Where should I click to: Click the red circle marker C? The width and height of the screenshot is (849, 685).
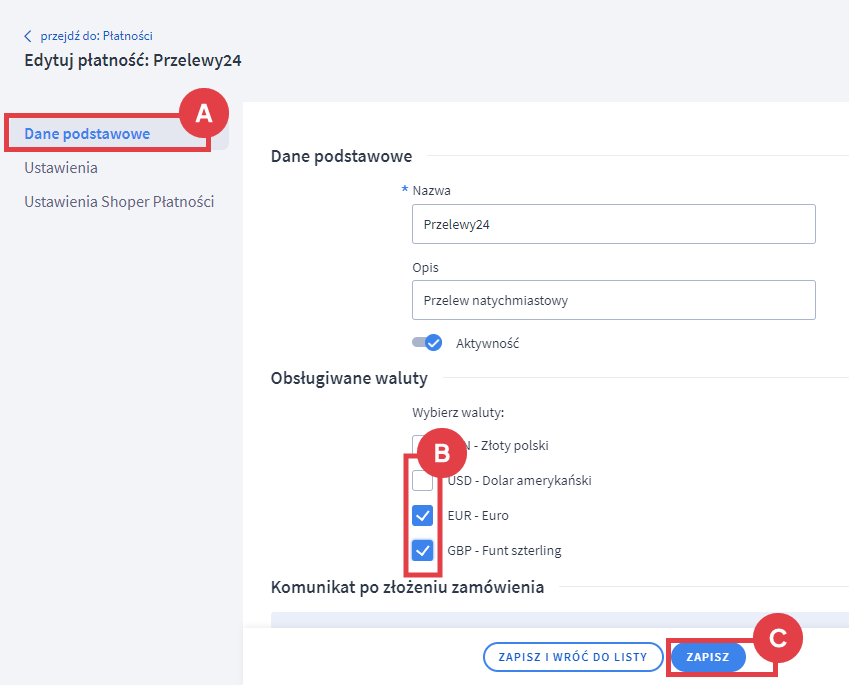point(778,637)
